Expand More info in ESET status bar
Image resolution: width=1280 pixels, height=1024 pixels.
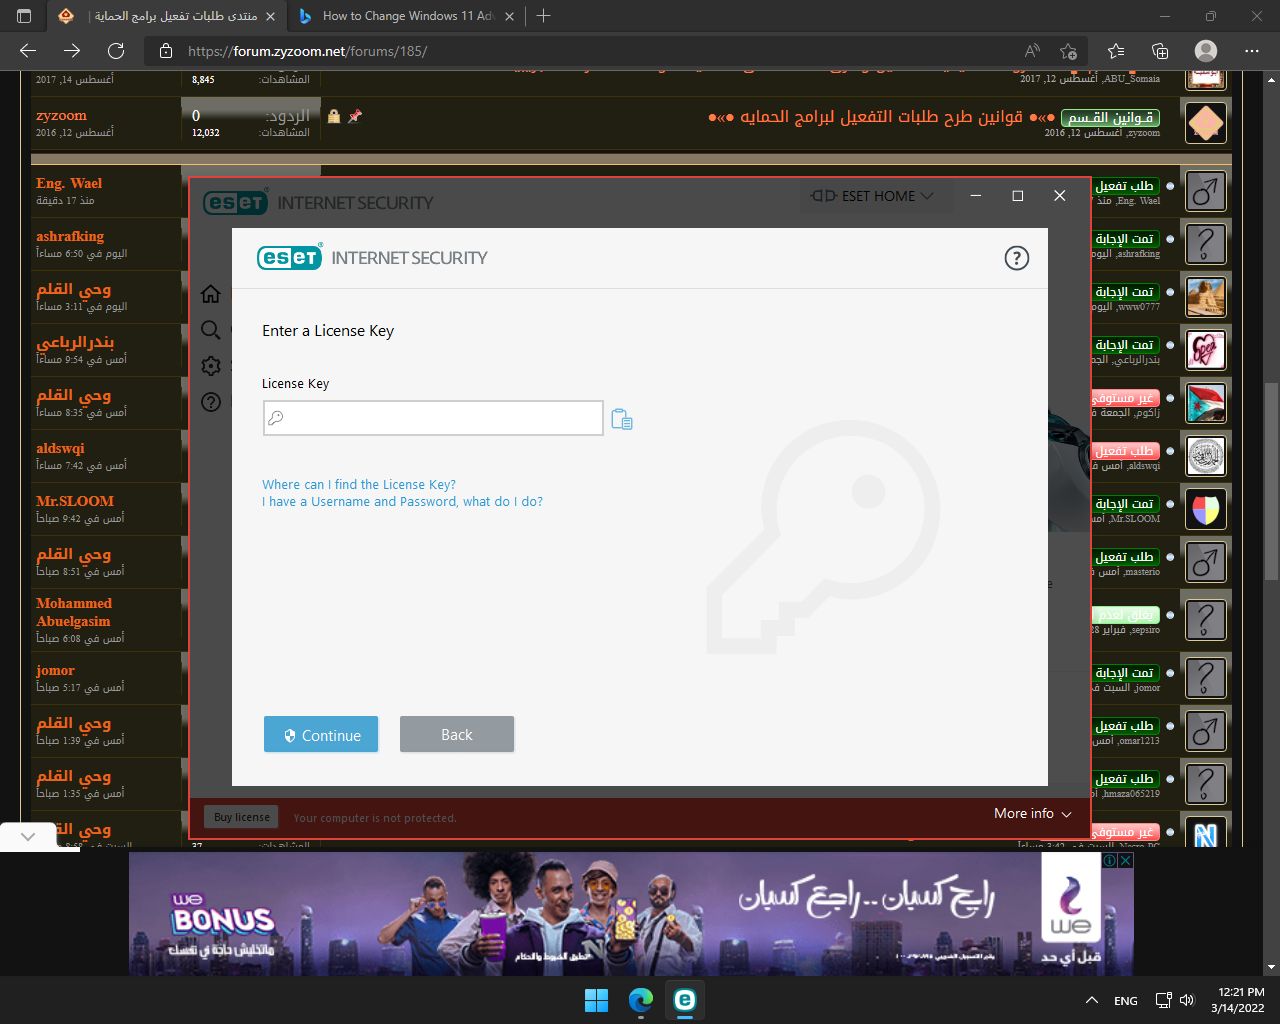click(x=1033, y=814)
